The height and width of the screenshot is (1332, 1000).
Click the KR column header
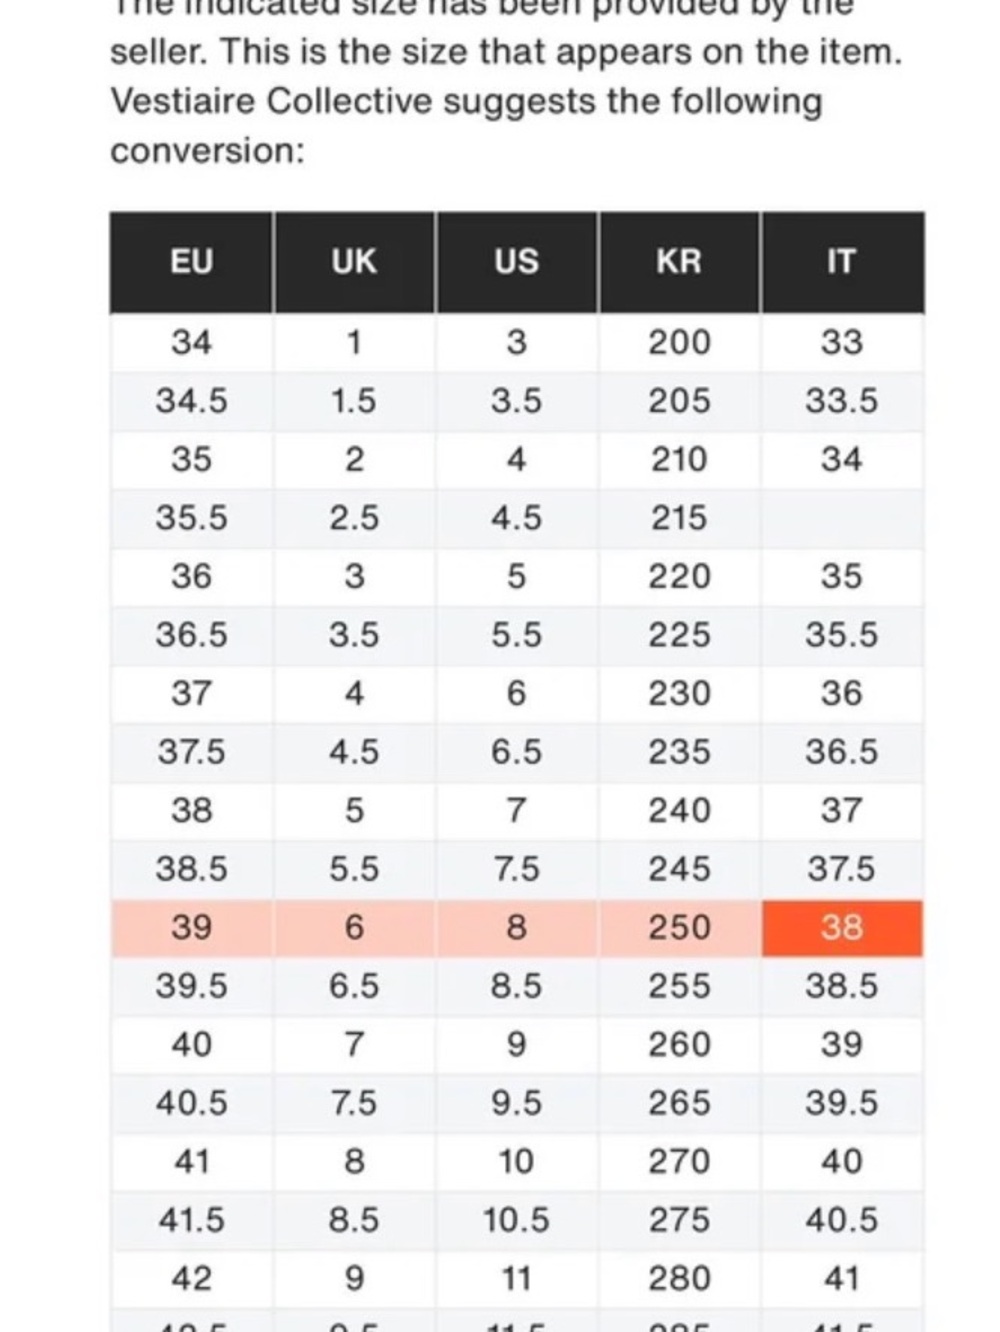click(679, 262)
